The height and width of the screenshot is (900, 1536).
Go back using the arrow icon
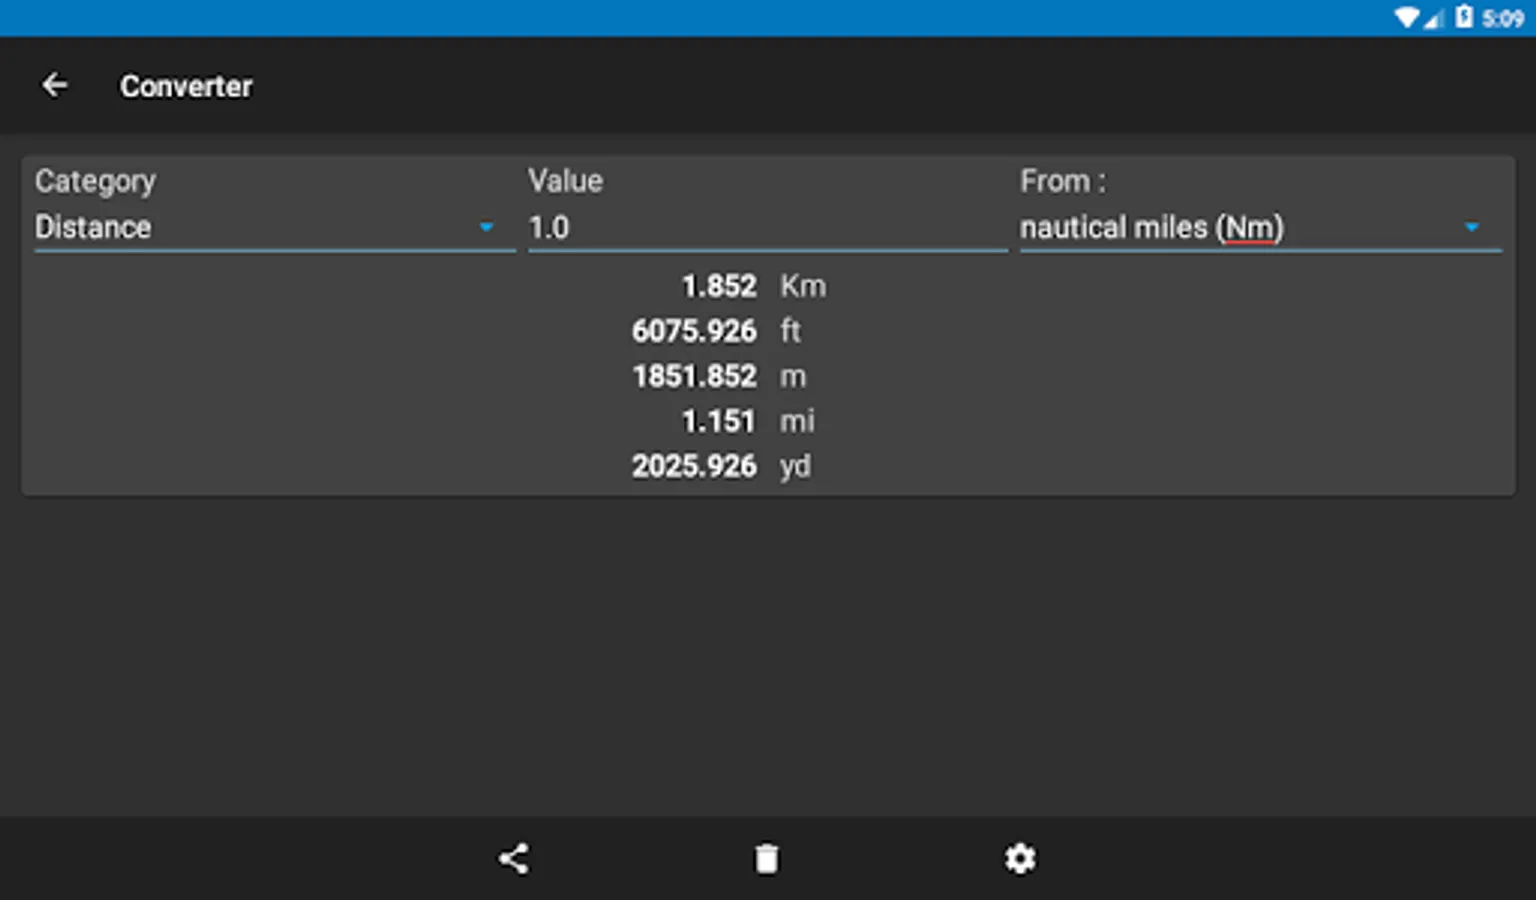[x=55, y=86]
